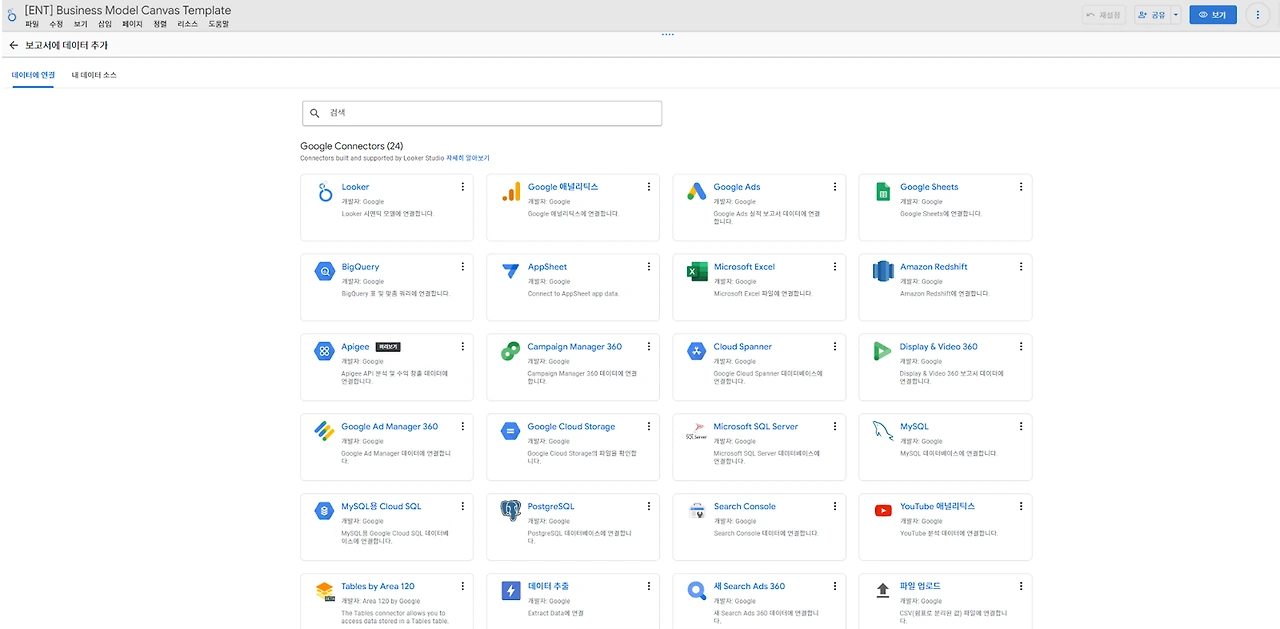Open the PostgreSQL connector title
Image resolution: width=1280 pixels, height=629 pixels.
tap(551, 506)
